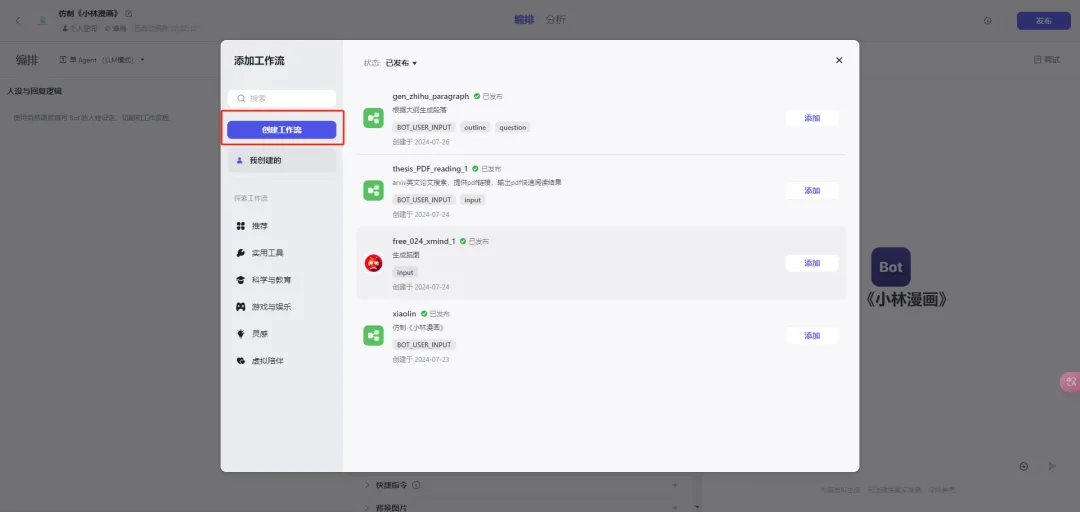The image size is (1080, 512).
Task: Click the input tag of thesis_PDF_reading_1
Action: (x=472, y=200)
